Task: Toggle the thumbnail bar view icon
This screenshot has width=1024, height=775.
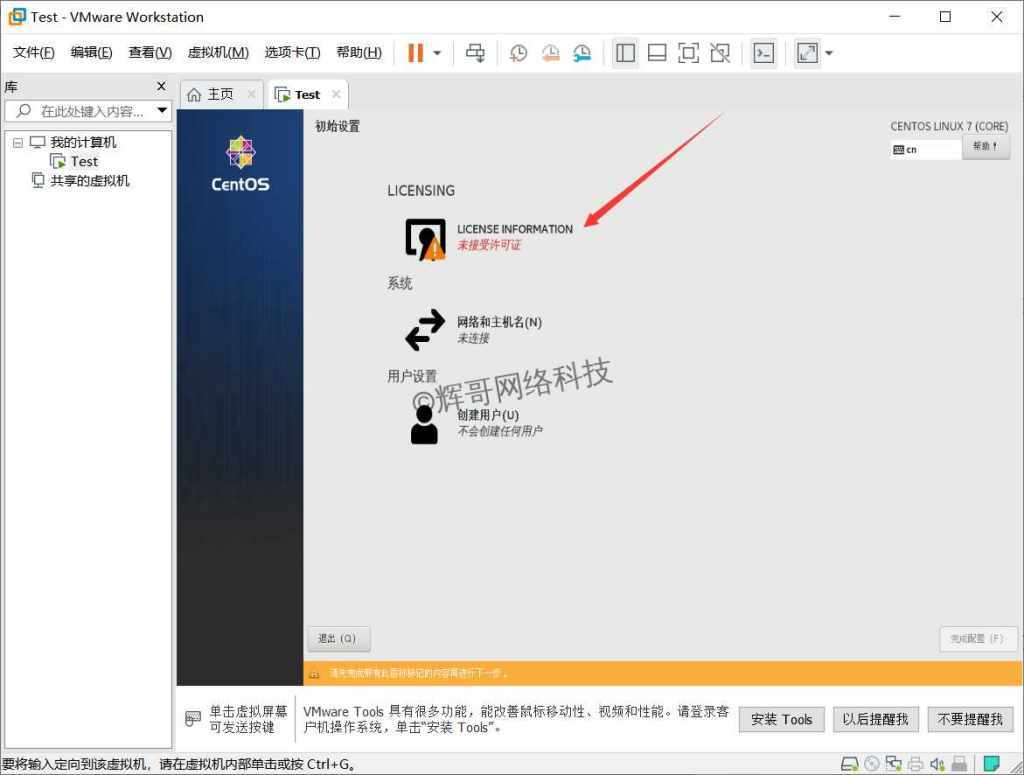Action: click(656, 53)
